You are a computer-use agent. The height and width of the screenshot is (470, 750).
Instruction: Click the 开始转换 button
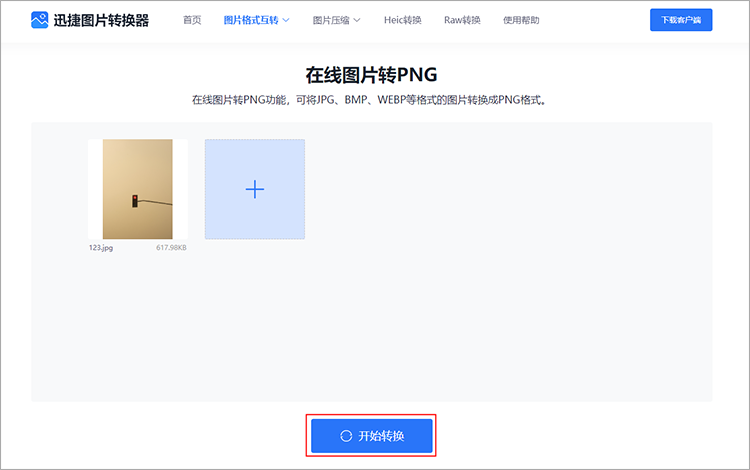coord(372,436)
